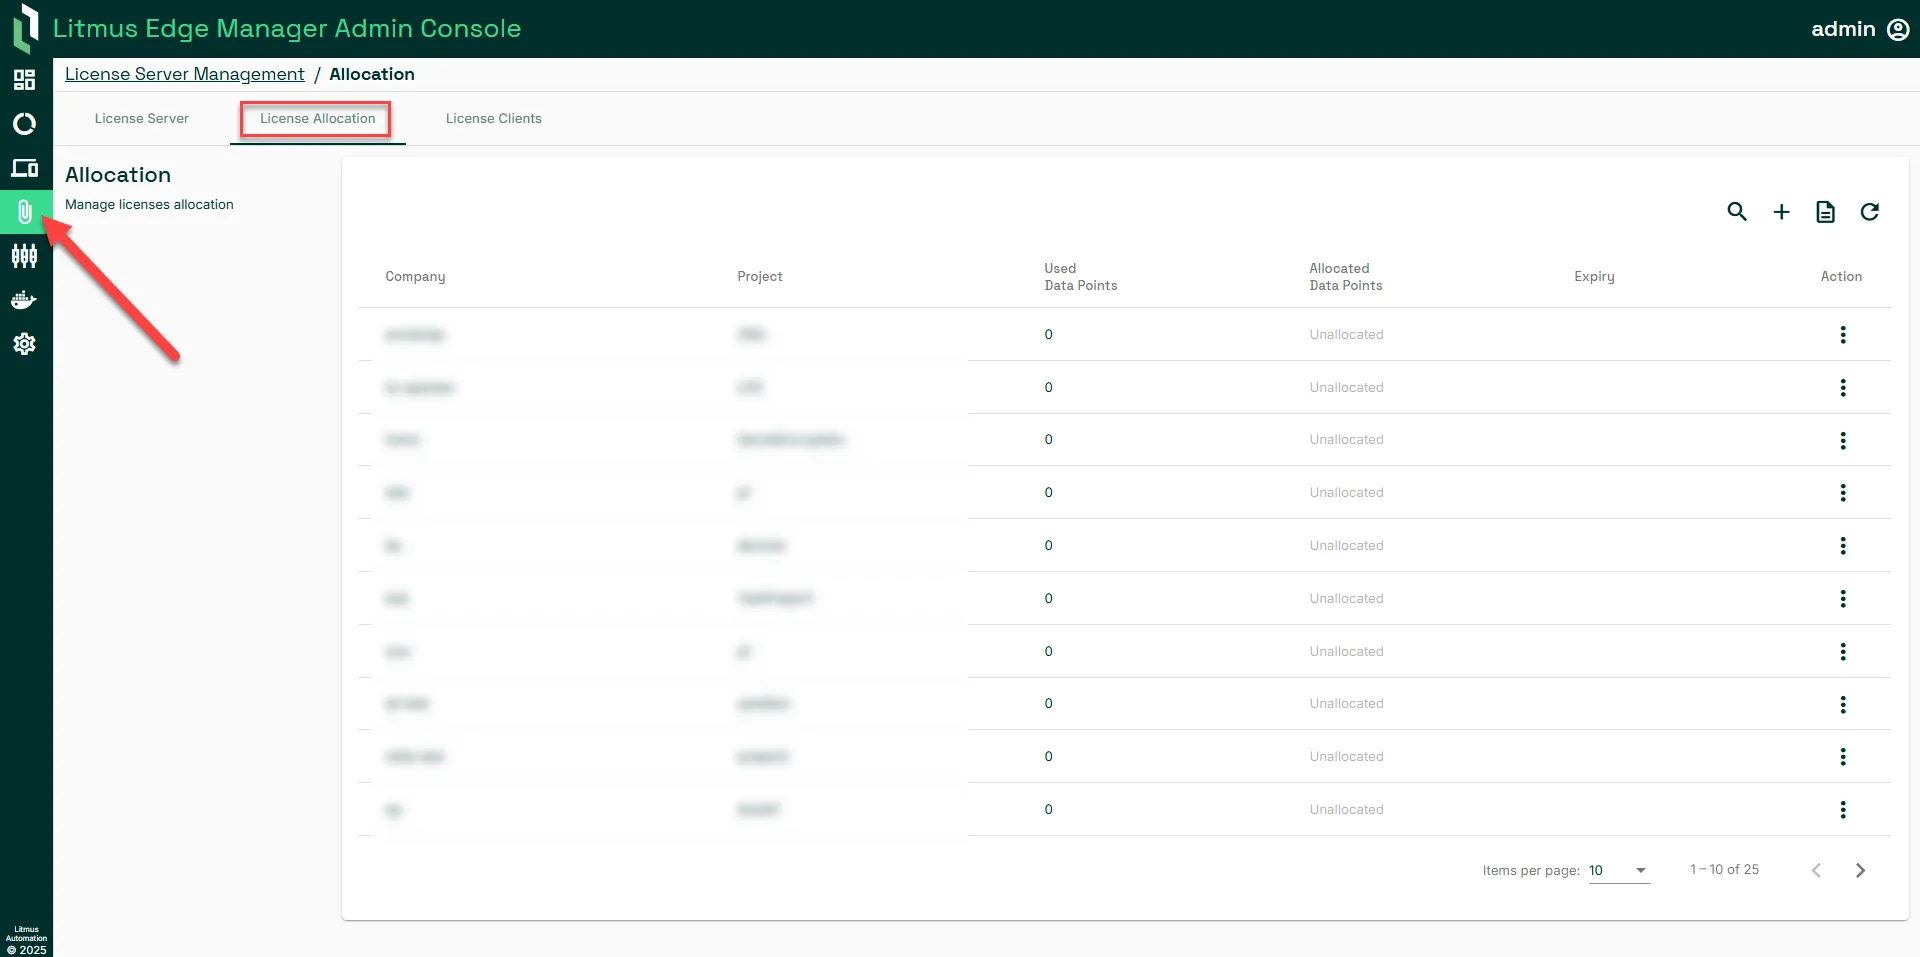Click the Allocated Data Points header
This screenshot has width=1920, height=957.
(x=1345, y=277)
